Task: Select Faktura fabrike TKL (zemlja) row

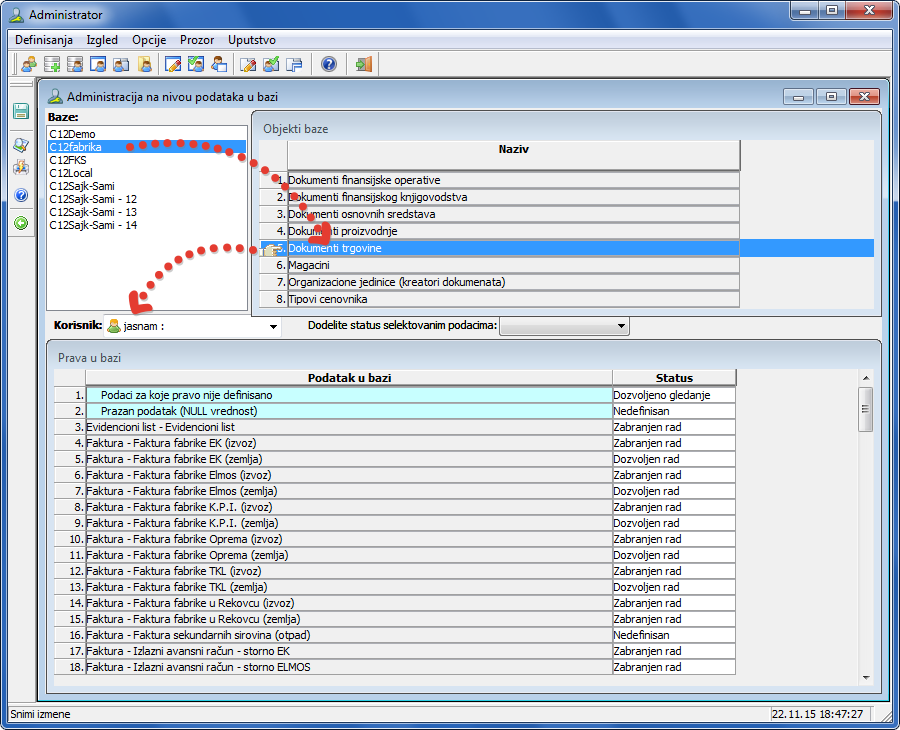Action: (349, 587)
